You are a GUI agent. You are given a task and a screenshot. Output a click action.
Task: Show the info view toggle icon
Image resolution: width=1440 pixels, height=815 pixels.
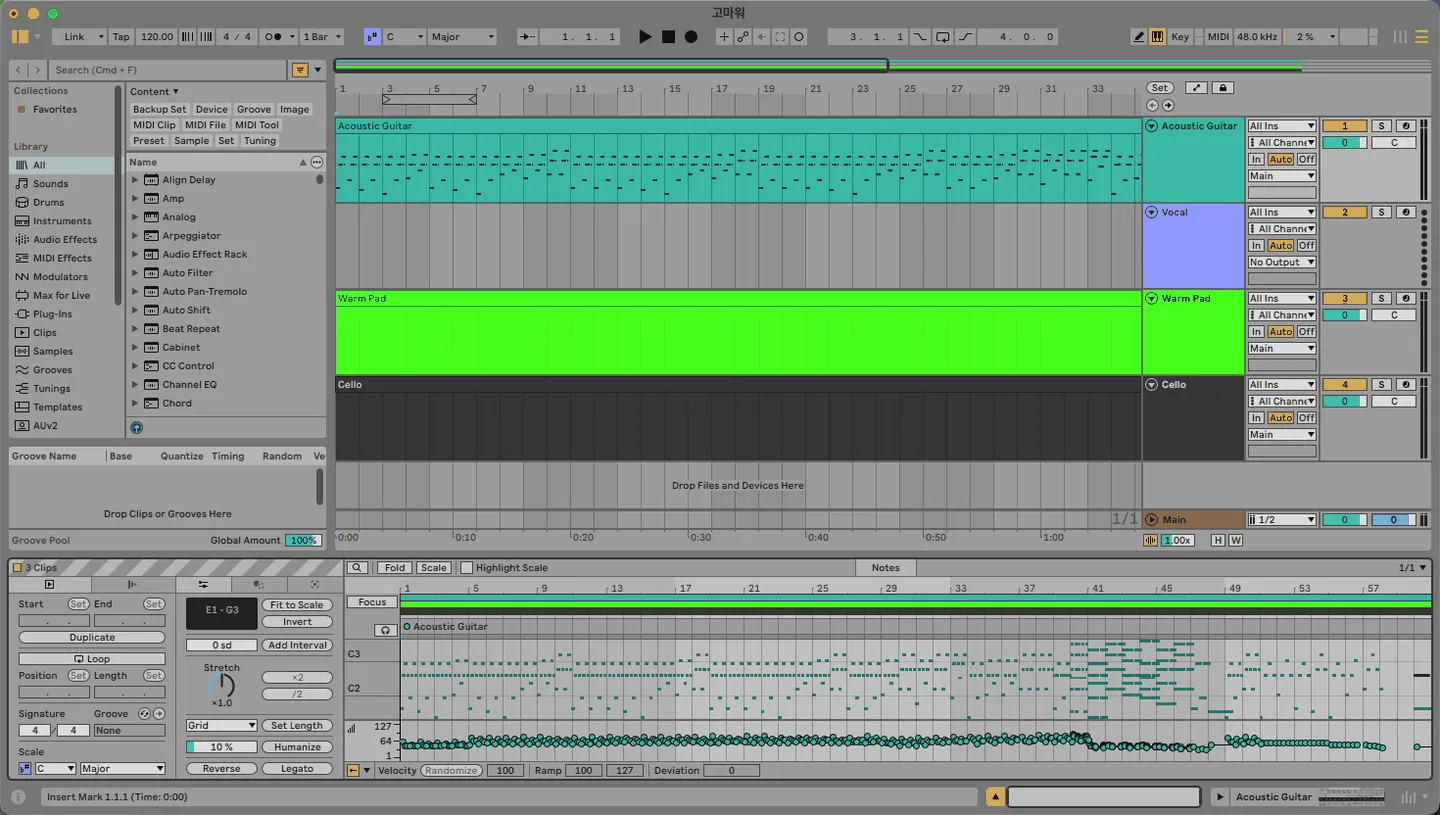point(18,797)
